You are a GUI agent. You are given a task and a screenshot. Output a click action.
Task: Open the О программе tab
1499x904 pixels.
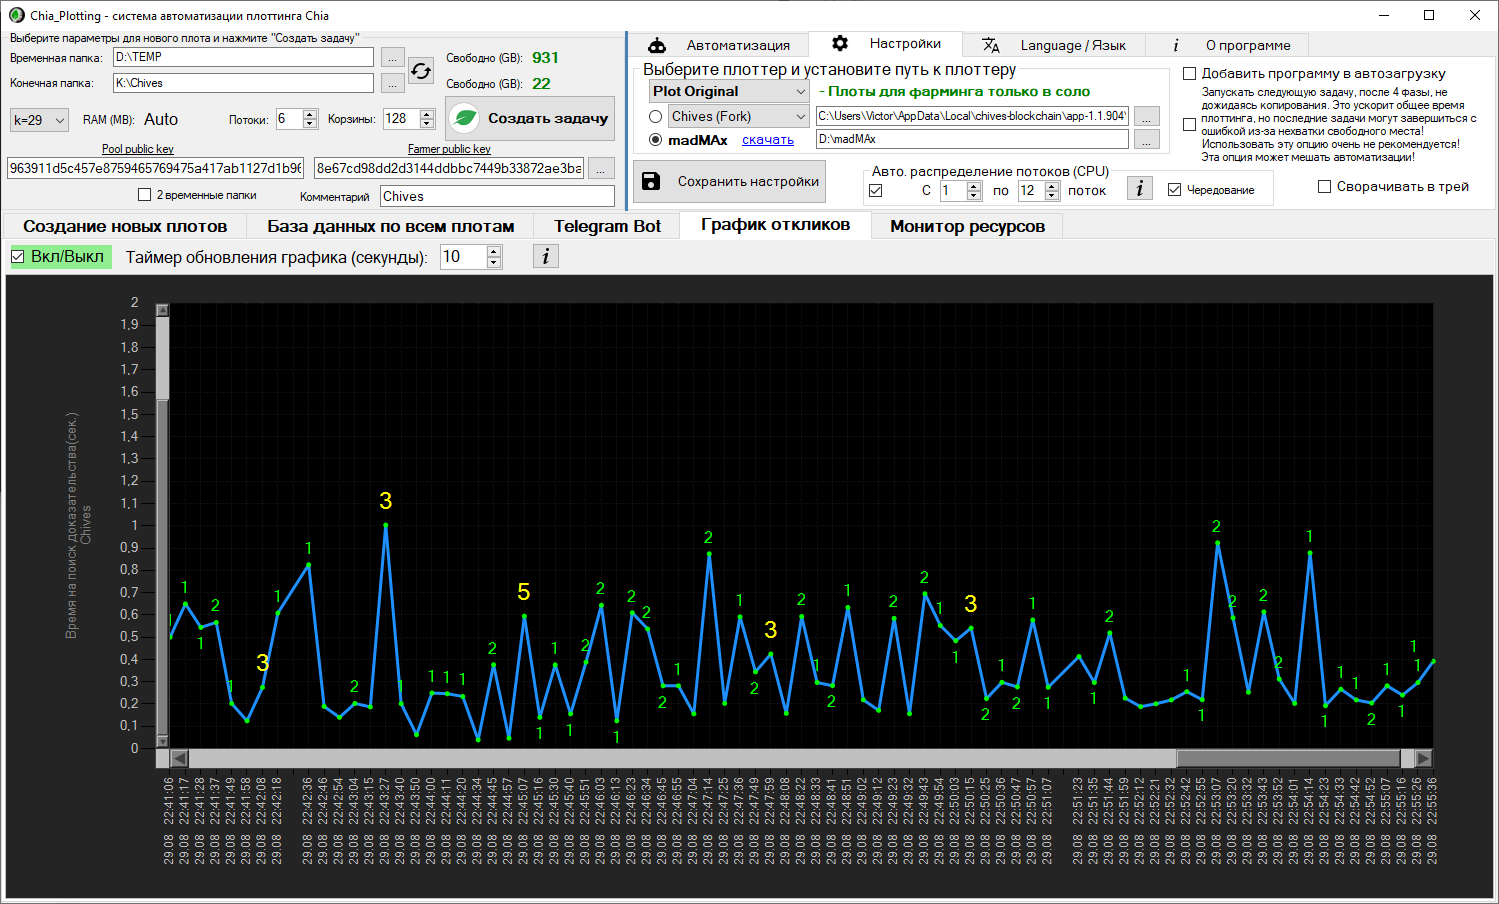1227,45
